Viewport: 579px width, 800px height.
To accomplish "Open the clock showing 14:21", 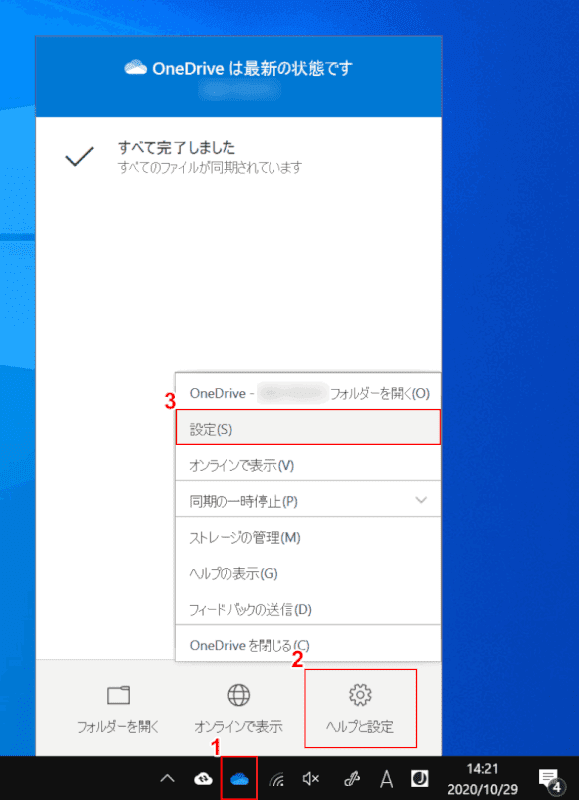I will 482,779.
